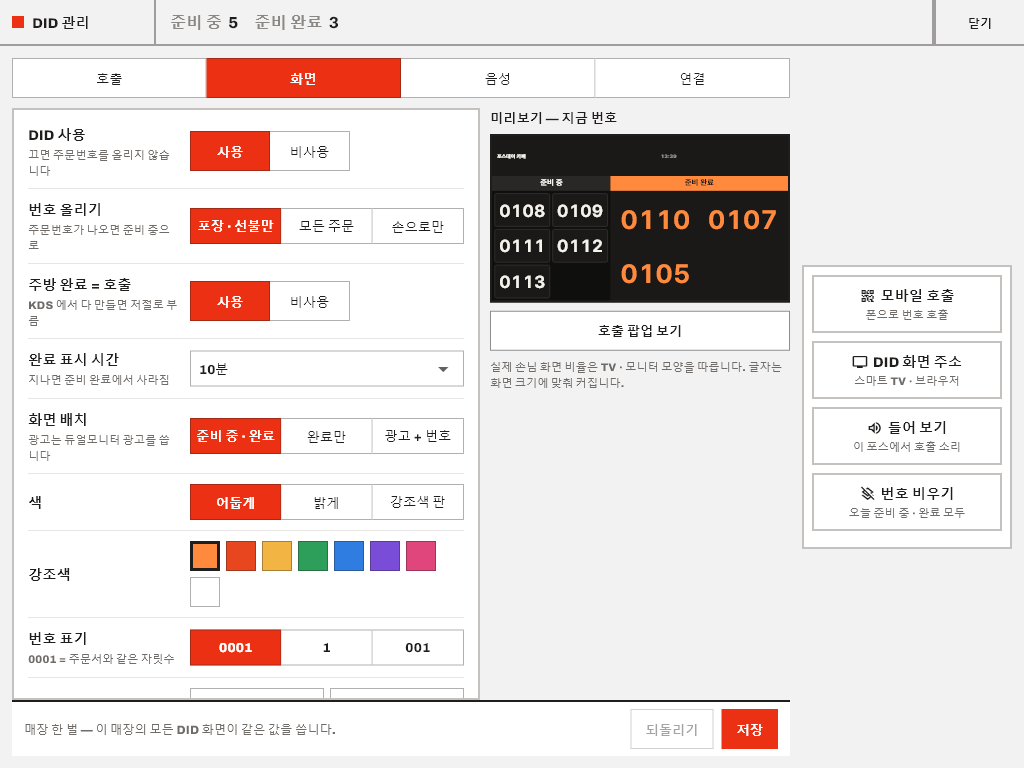Click the 번호 비우기 eraser icon

click(x=867, y=493)
